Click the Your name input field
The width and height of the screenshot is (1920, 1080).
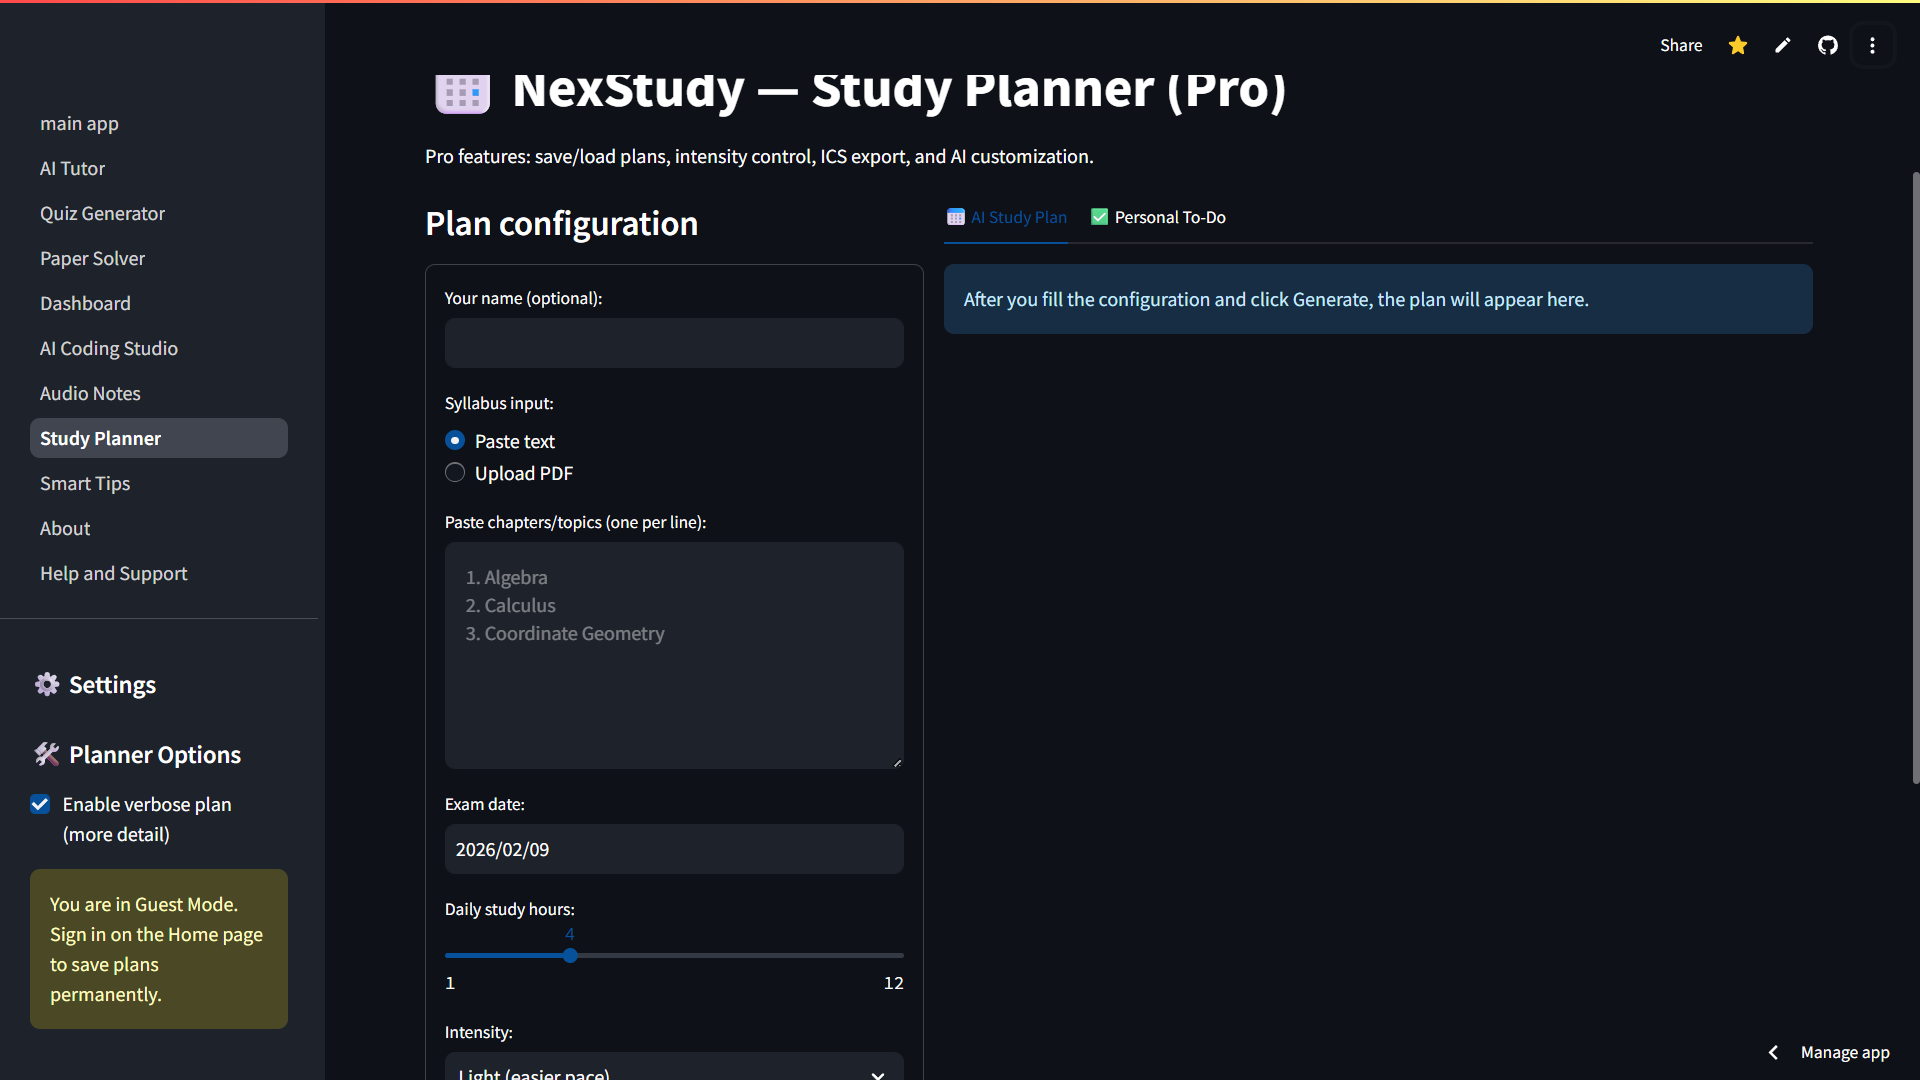tap(674, 343)
